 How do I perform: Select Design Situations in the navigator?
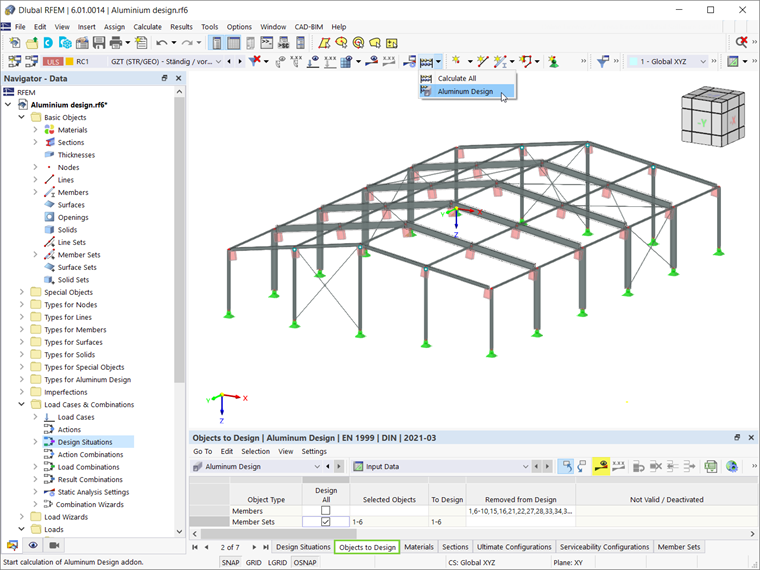coord(85,442)
